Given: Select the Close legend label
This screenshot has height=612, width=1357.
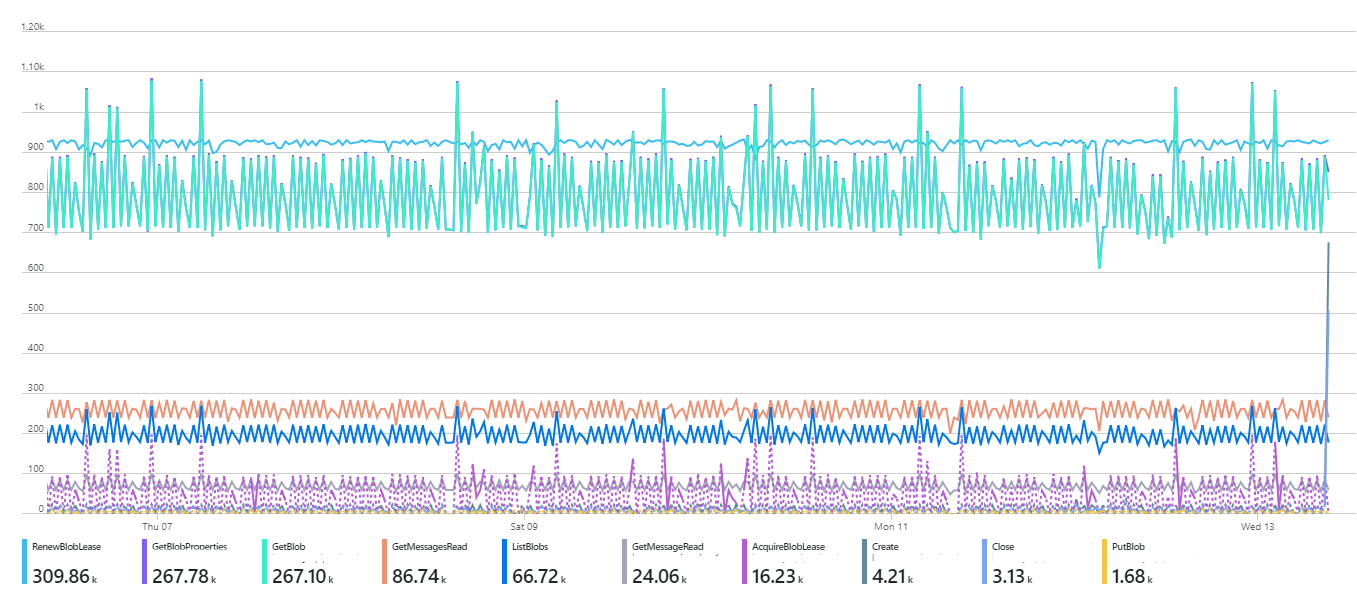Looking at the screenshot, I should (x=1003, y=547).
